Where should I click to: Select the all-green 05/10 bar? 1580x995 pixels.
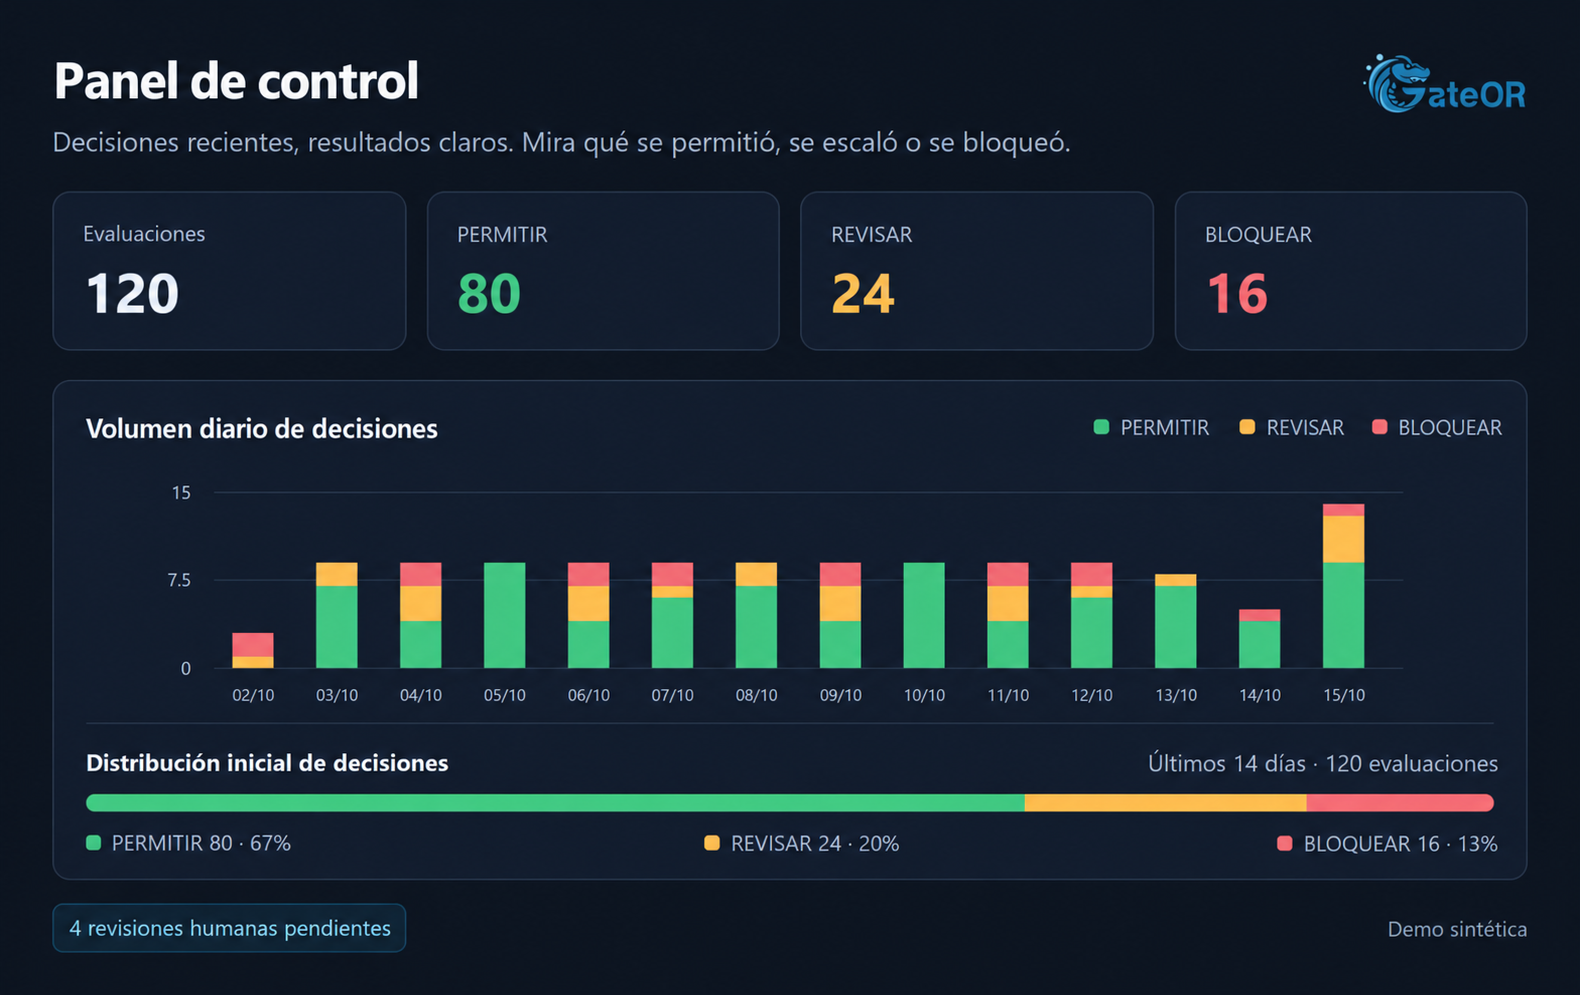coord(505,615)
